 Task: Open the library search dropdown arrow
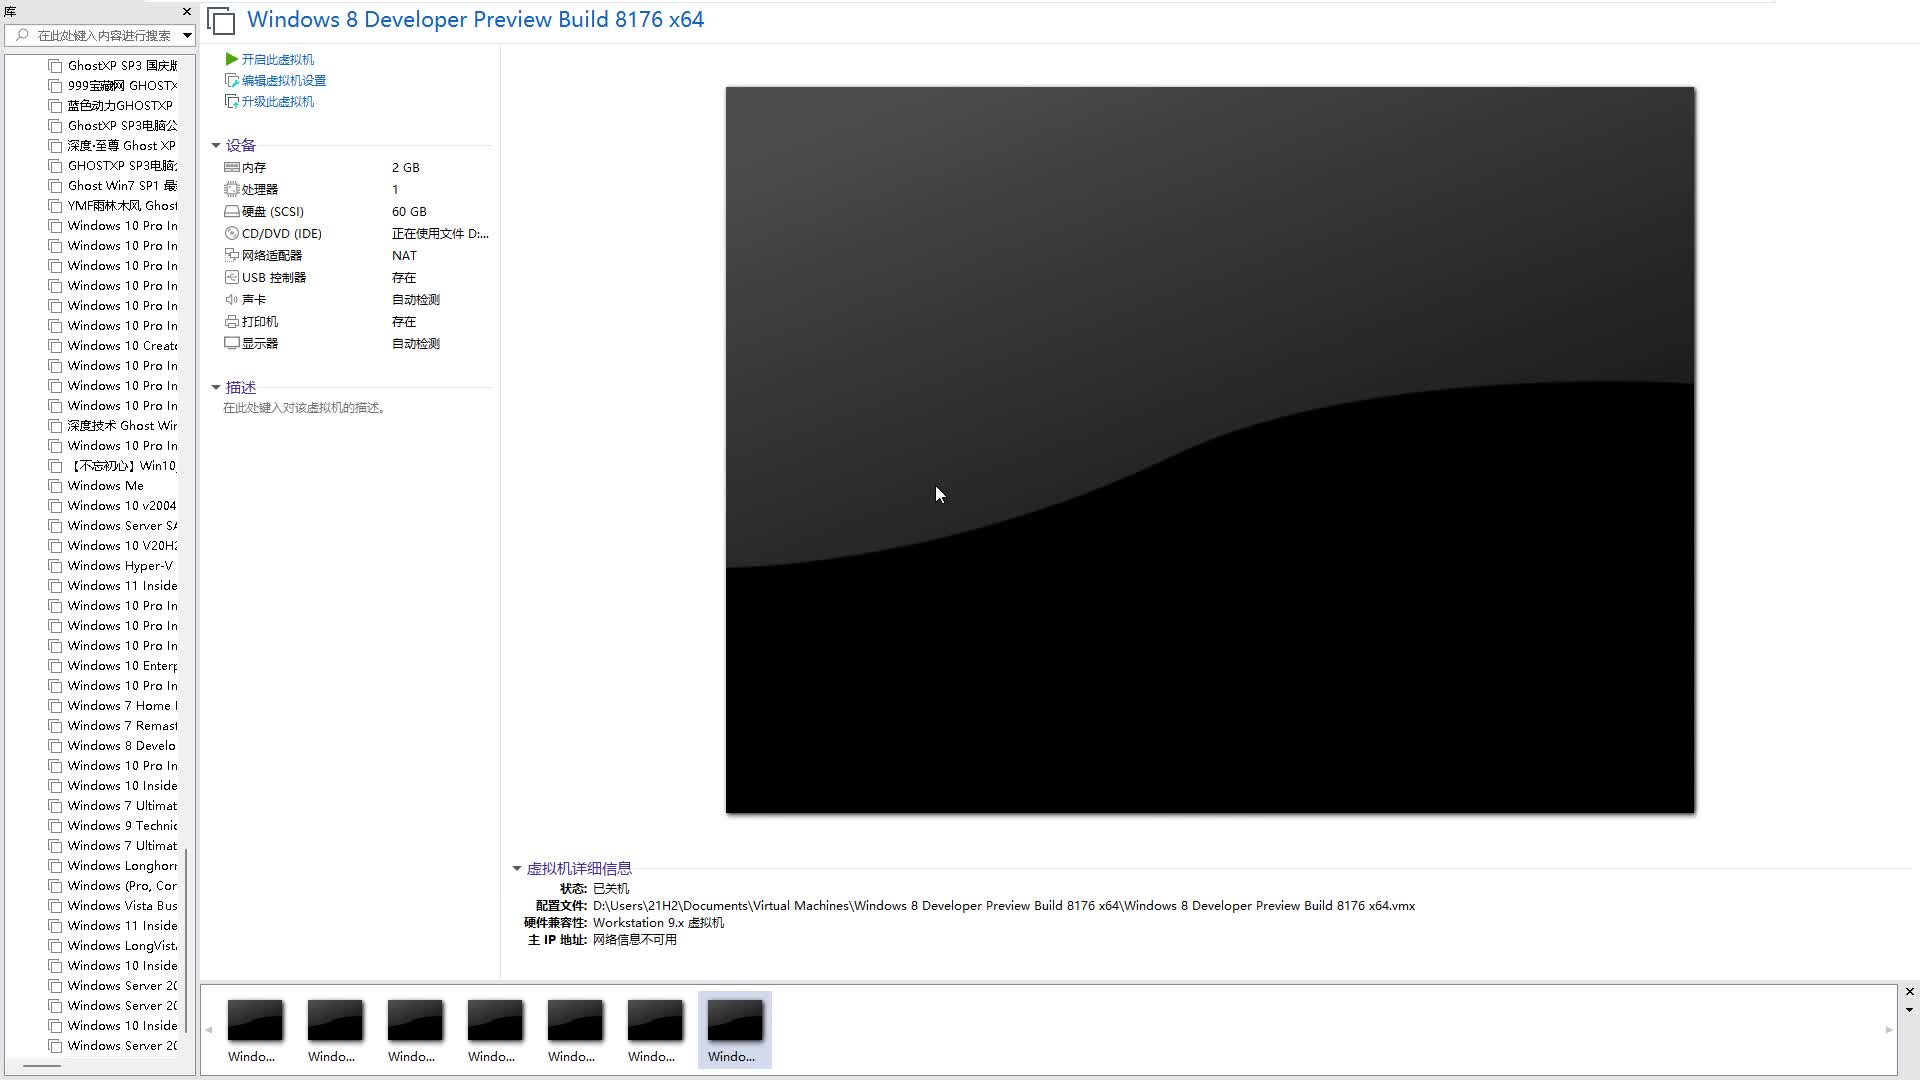(x=186, y=35)
